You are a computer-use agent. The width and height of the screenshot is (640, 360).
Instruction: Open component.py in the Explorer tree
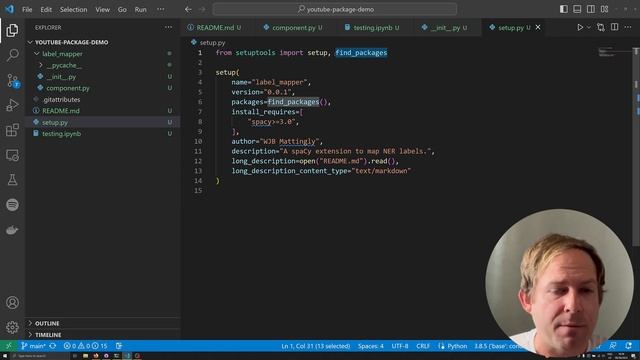[x=68, y=88]
